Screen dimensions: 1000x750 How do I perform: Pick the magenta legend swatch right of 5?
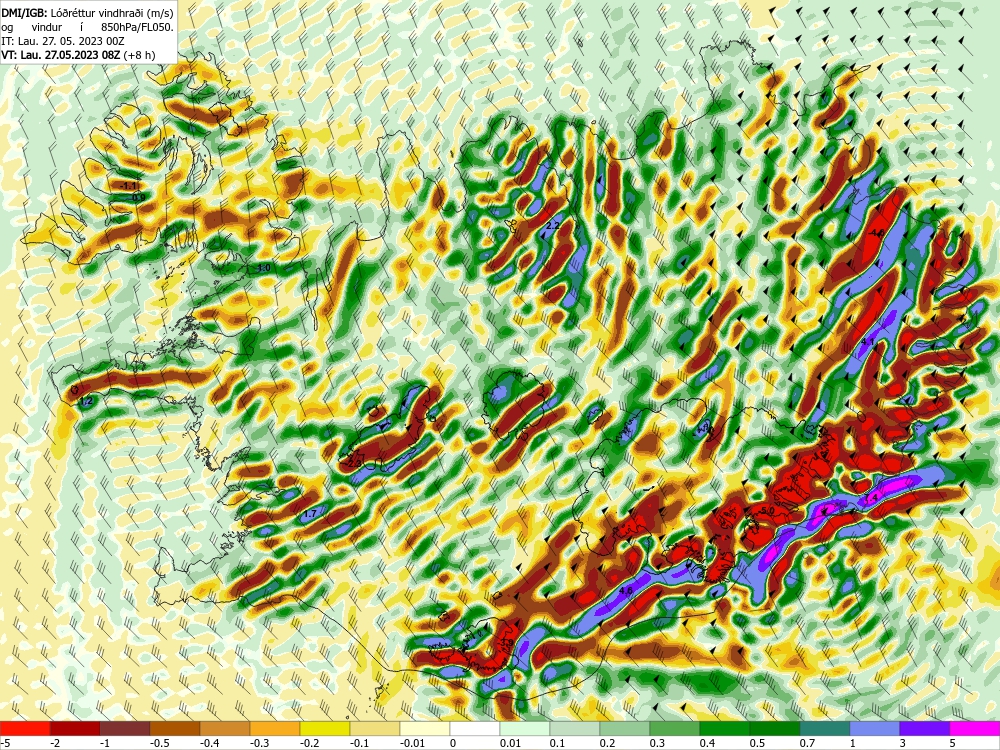pyautogui.click(x=975, y=728)
